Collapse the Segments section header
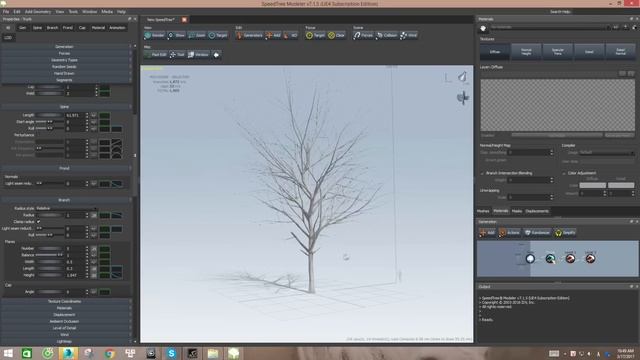 [x=64, y=80]
